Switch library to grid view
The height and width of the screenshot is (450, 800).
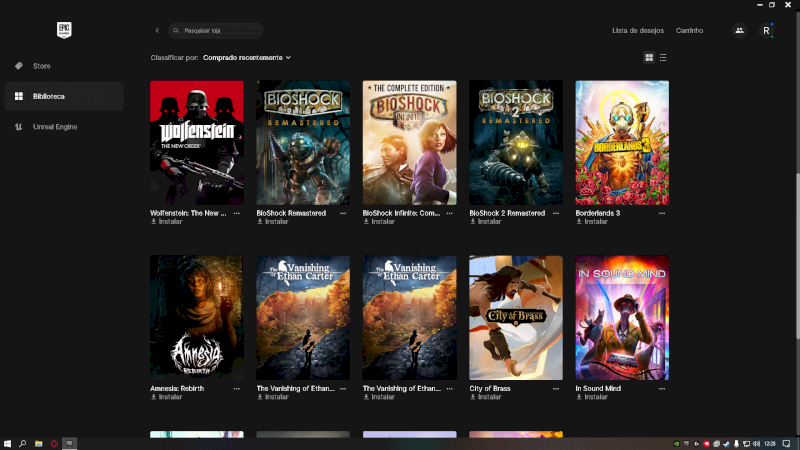click(x=649, y=58)
